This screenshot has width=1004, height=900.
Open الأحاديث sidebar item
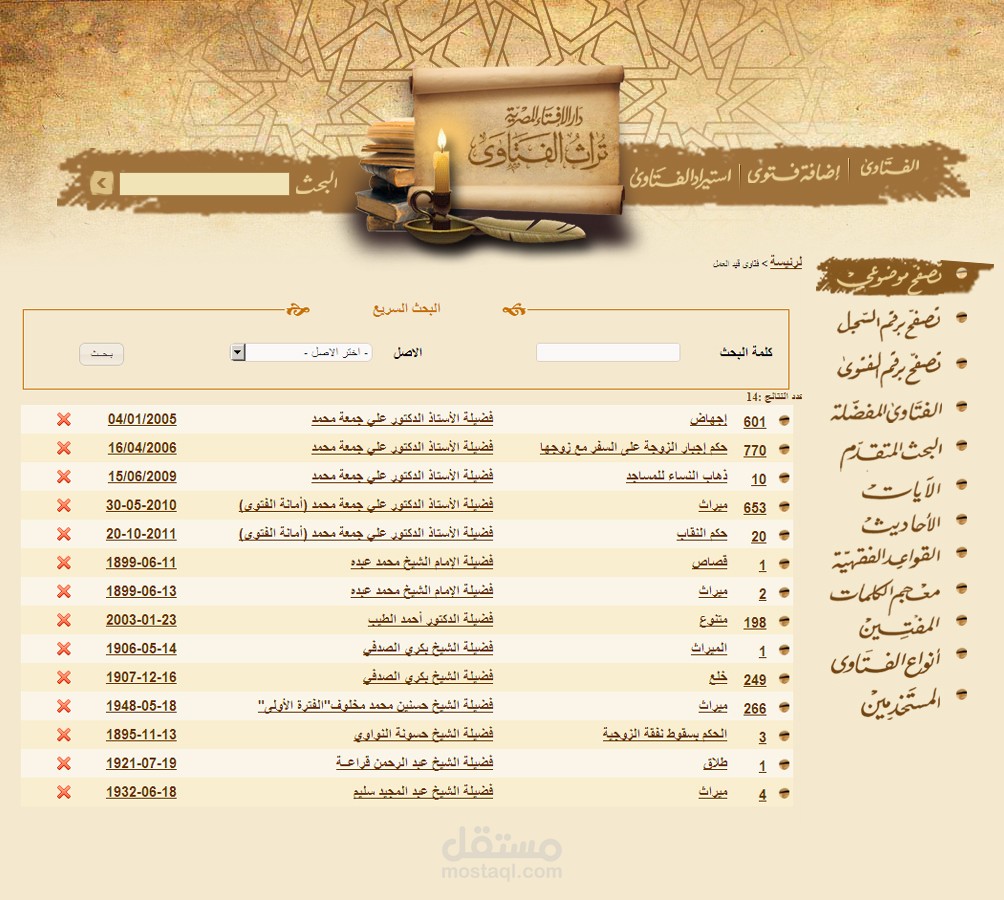pos(902,522)
